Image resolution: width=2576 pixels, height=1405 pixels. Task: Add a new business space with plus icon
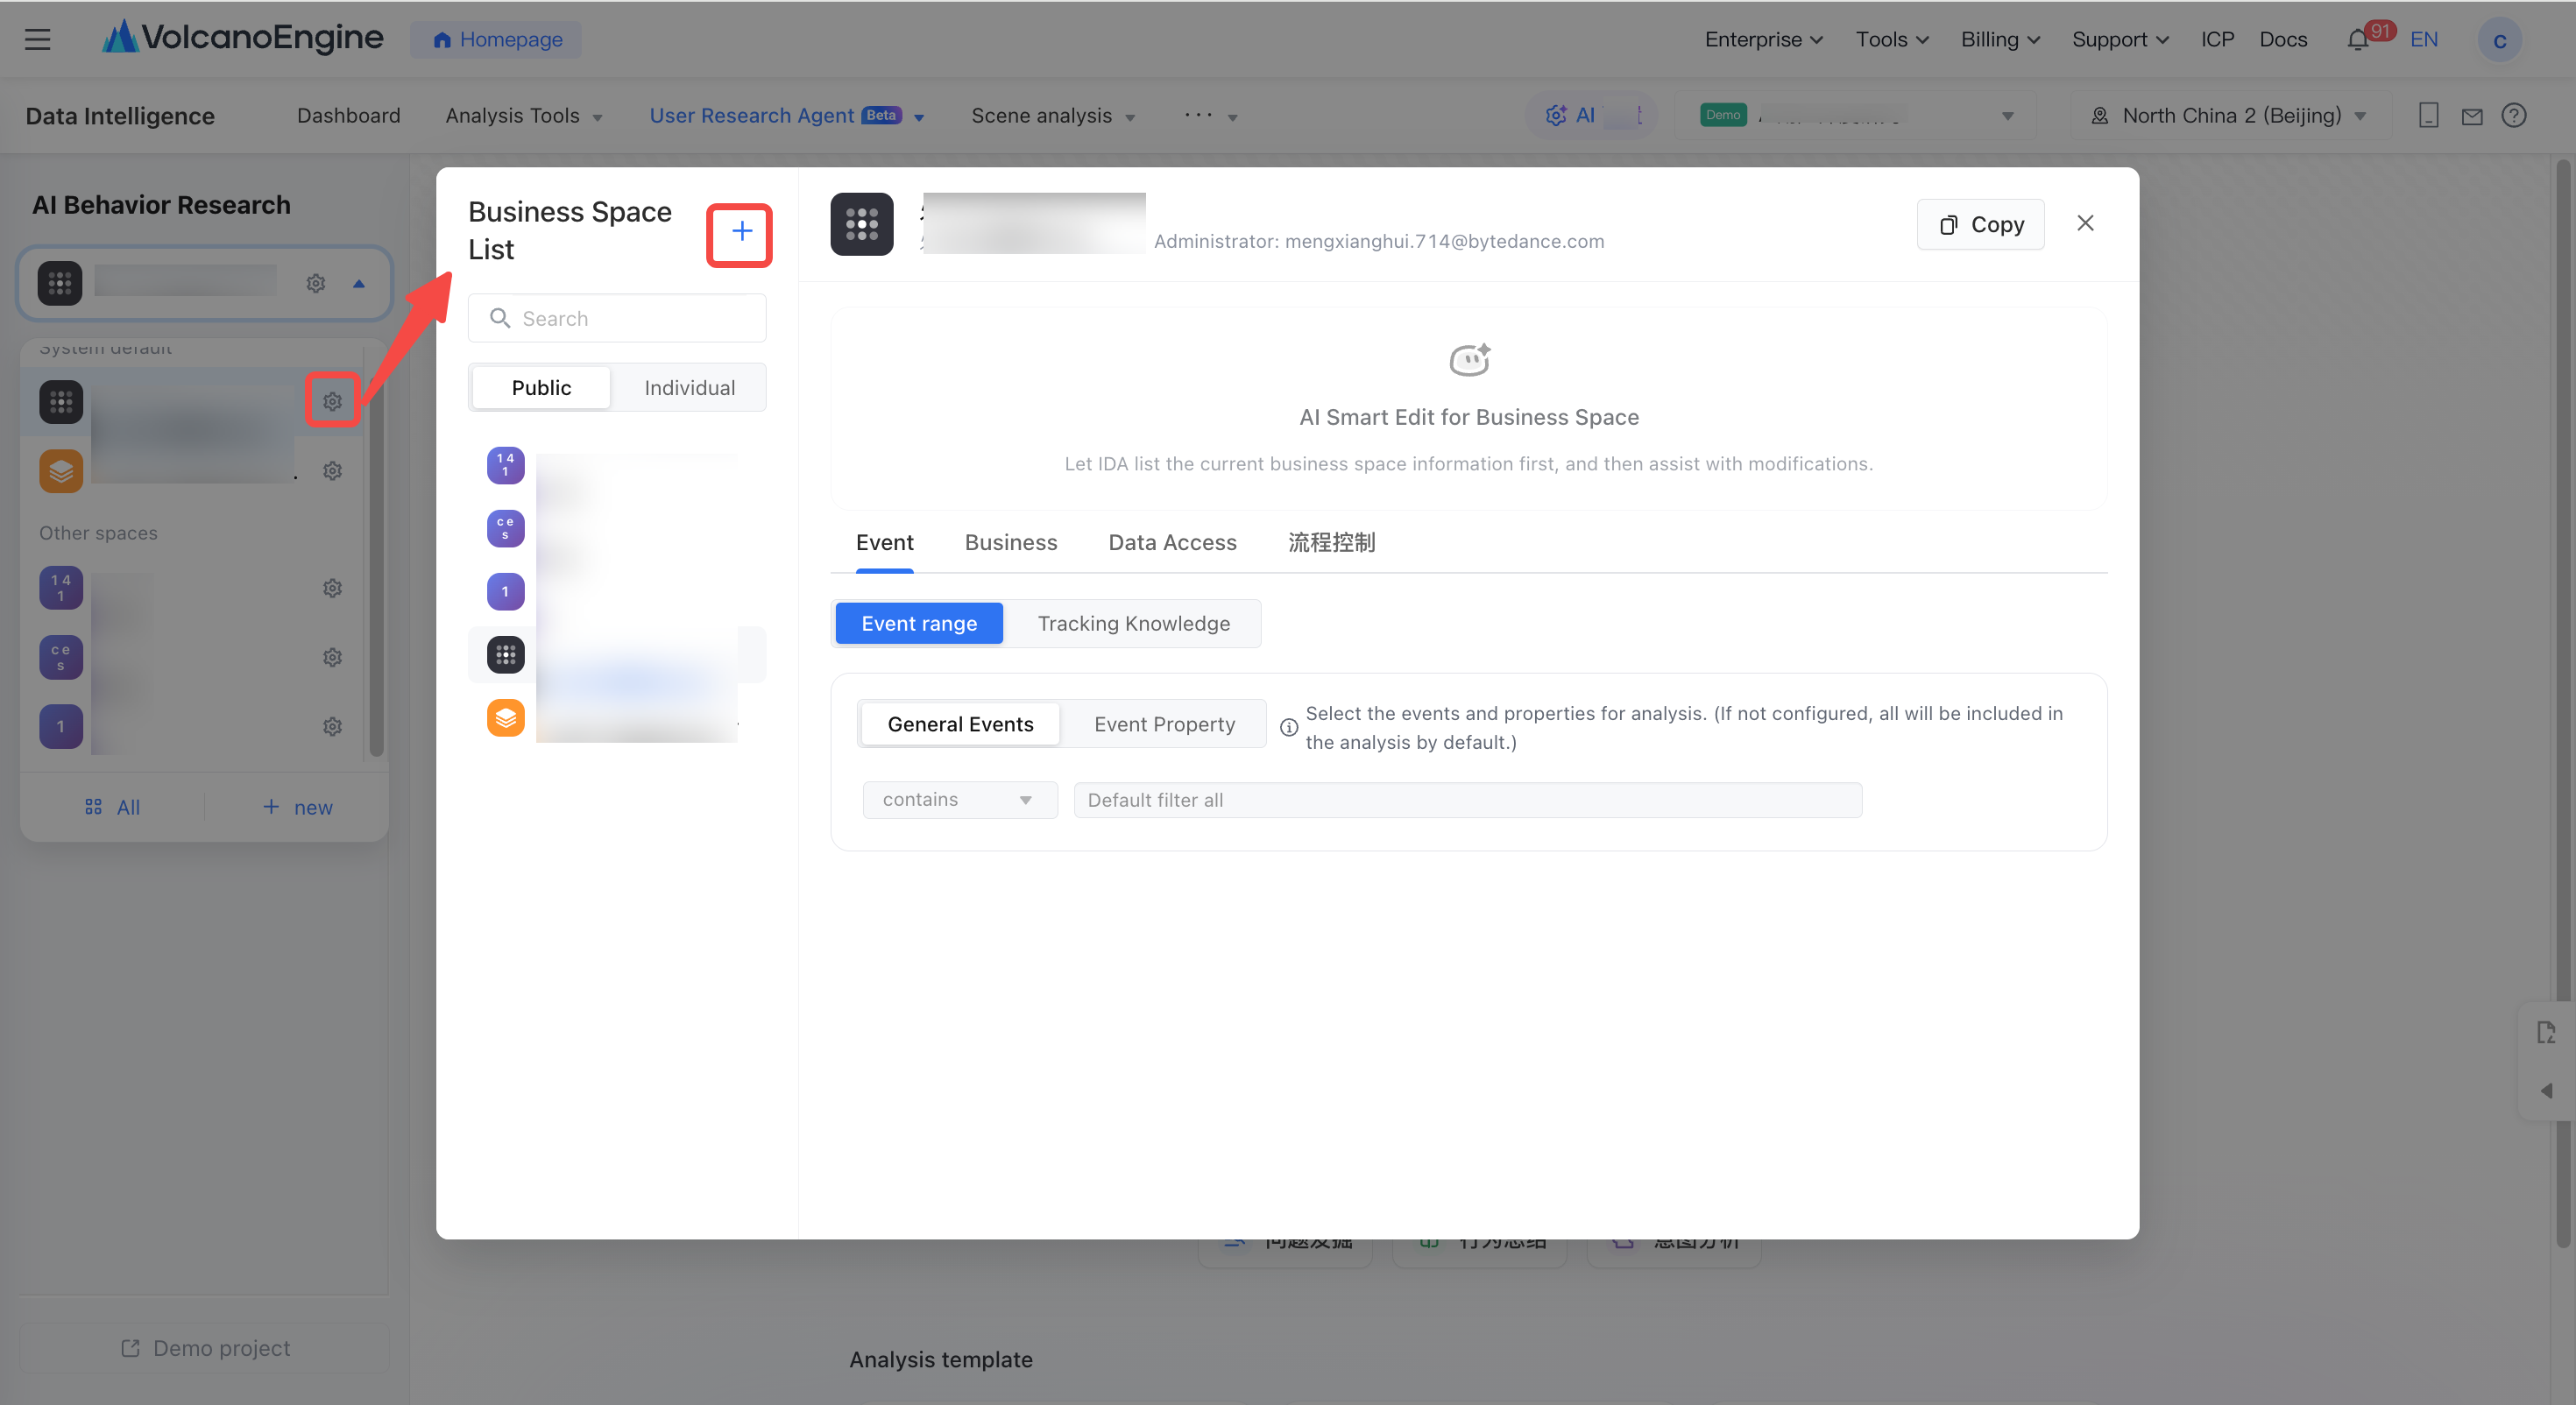coord(741,232)
